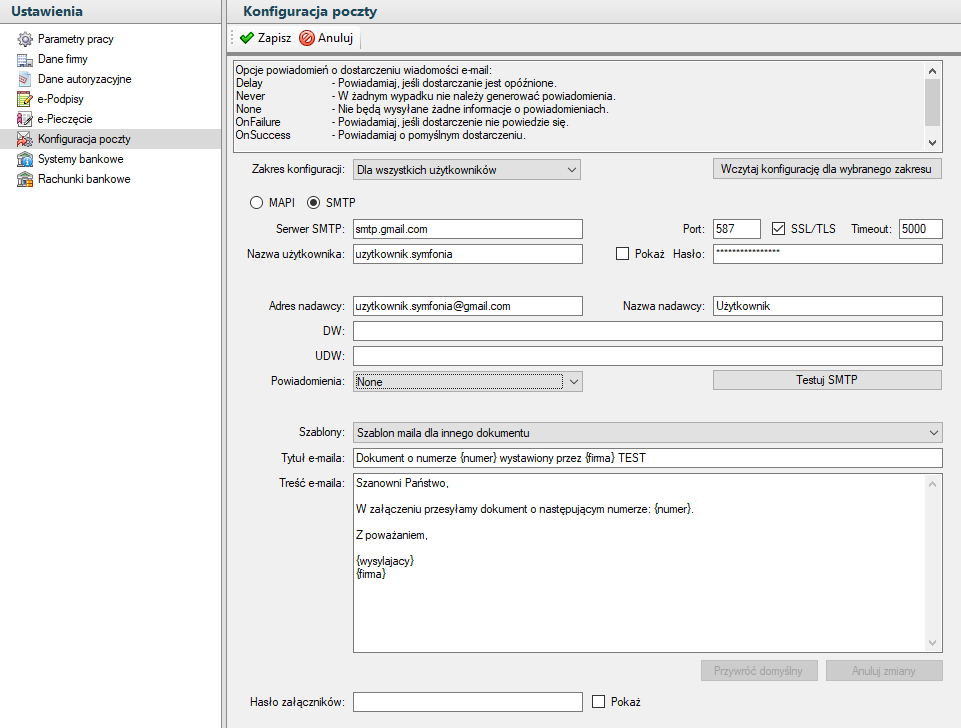Screen dimensions: 961x728
Task: Open Dane autoryzacyjne icon in sidebar
Action: click(x=25, y=80)
